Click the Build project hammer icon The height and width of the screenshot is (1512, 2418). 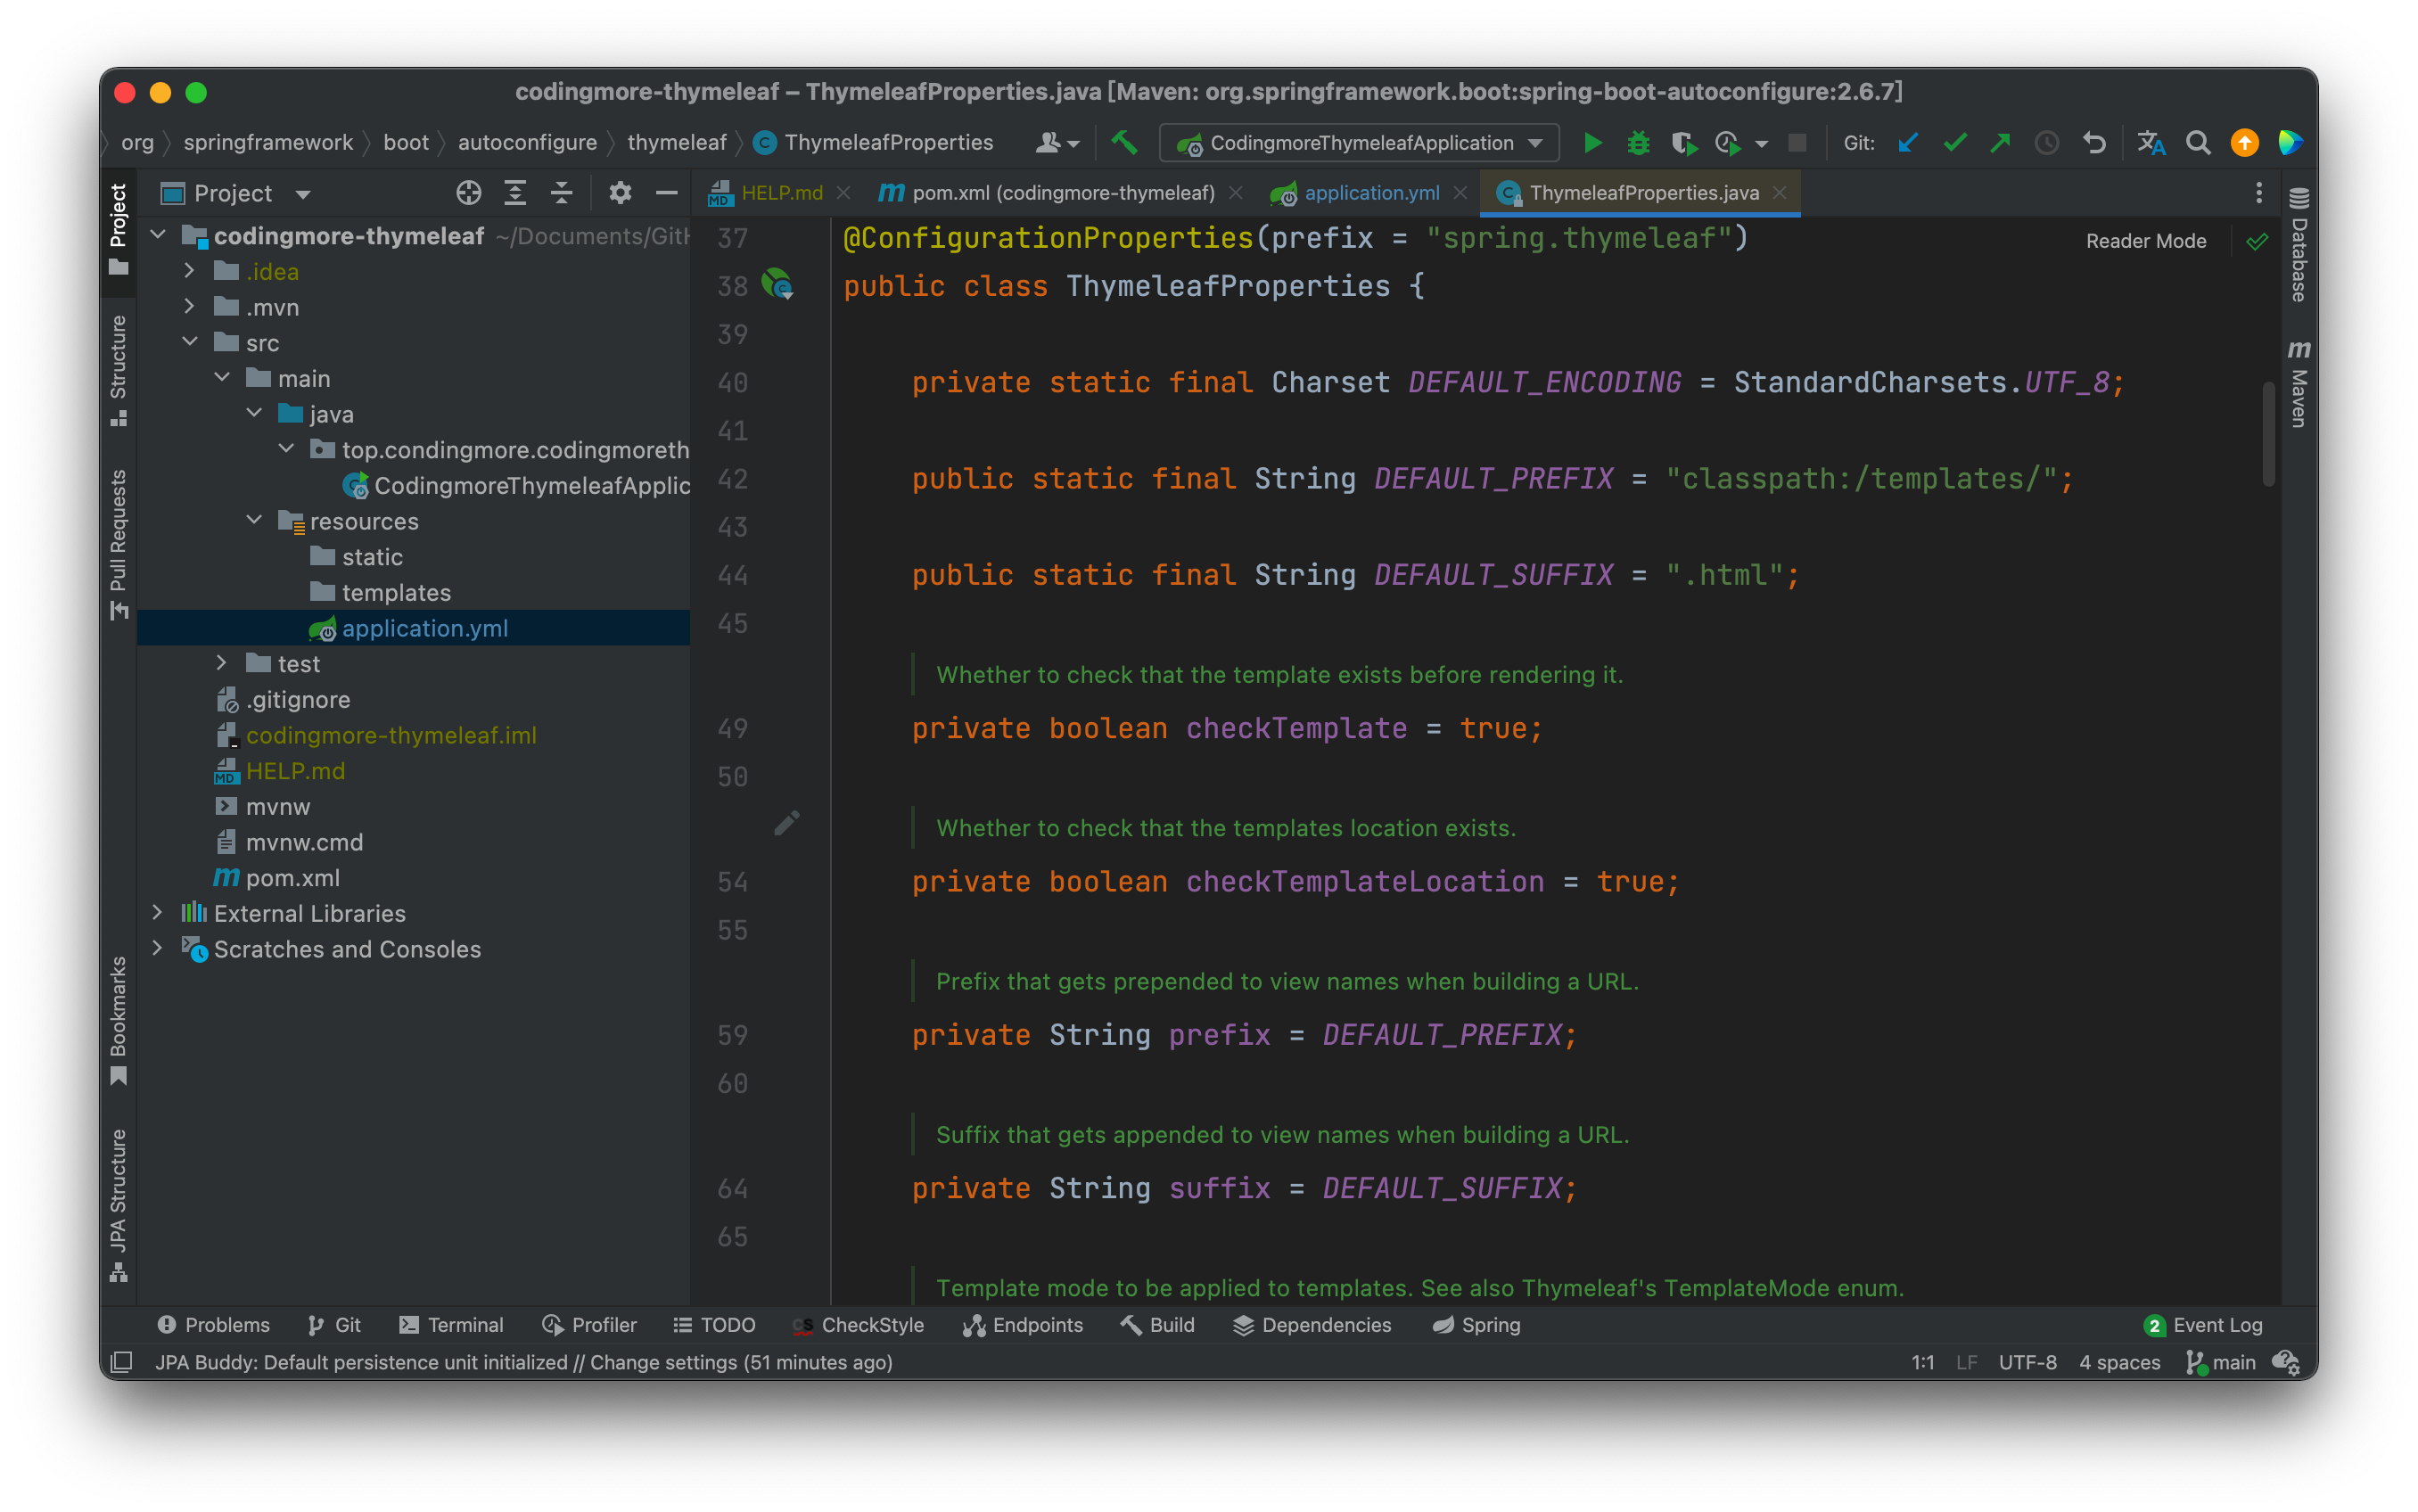(x=1124, y=143)
